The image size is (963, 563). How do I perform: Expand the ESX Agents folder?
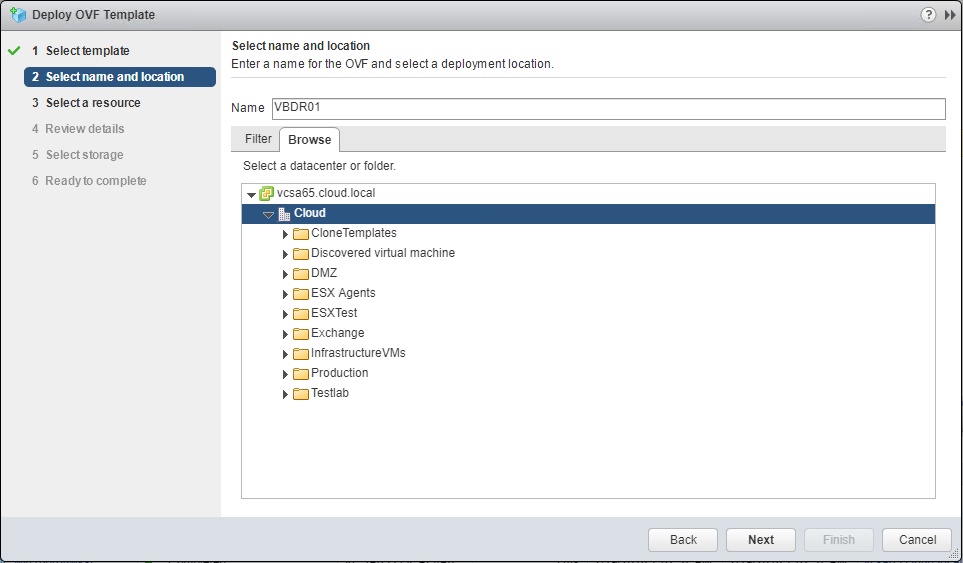pos(285,294)
